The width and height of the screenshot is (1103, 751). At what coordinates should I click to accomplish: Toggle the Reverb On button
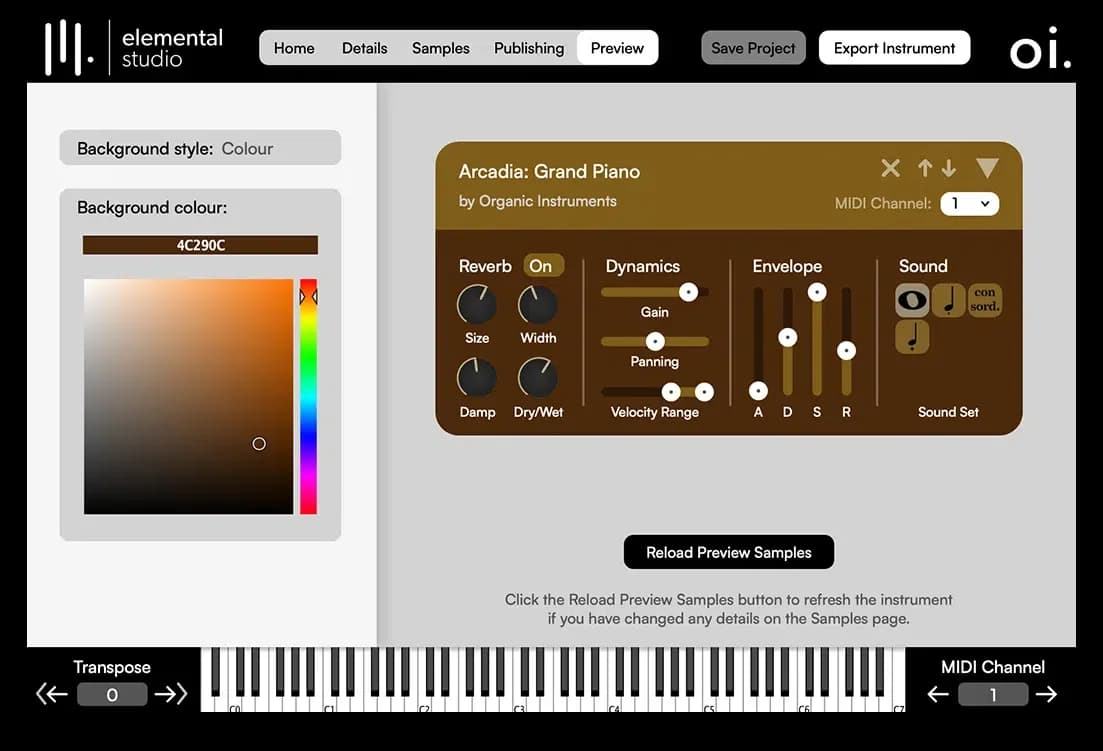click(x=541, y=266)
